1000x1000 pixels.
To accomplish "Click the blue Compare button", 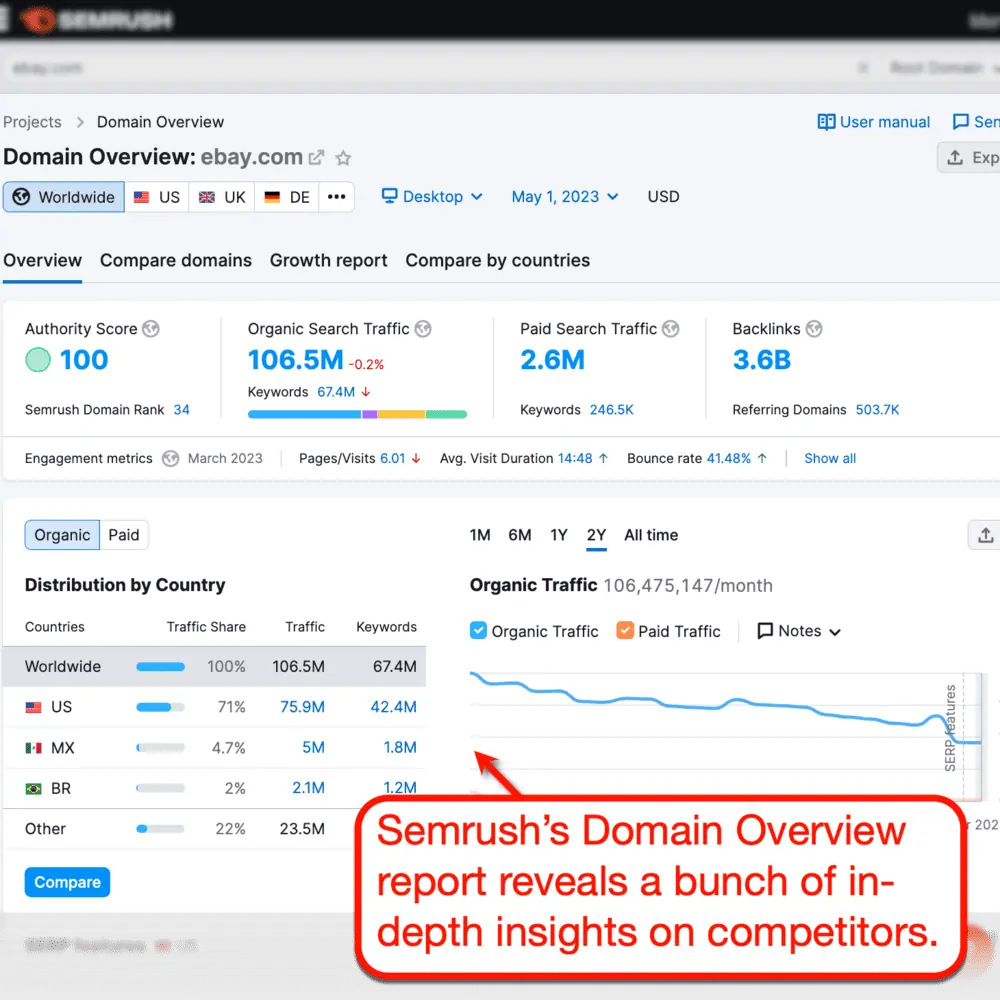I will coord(67,882).
